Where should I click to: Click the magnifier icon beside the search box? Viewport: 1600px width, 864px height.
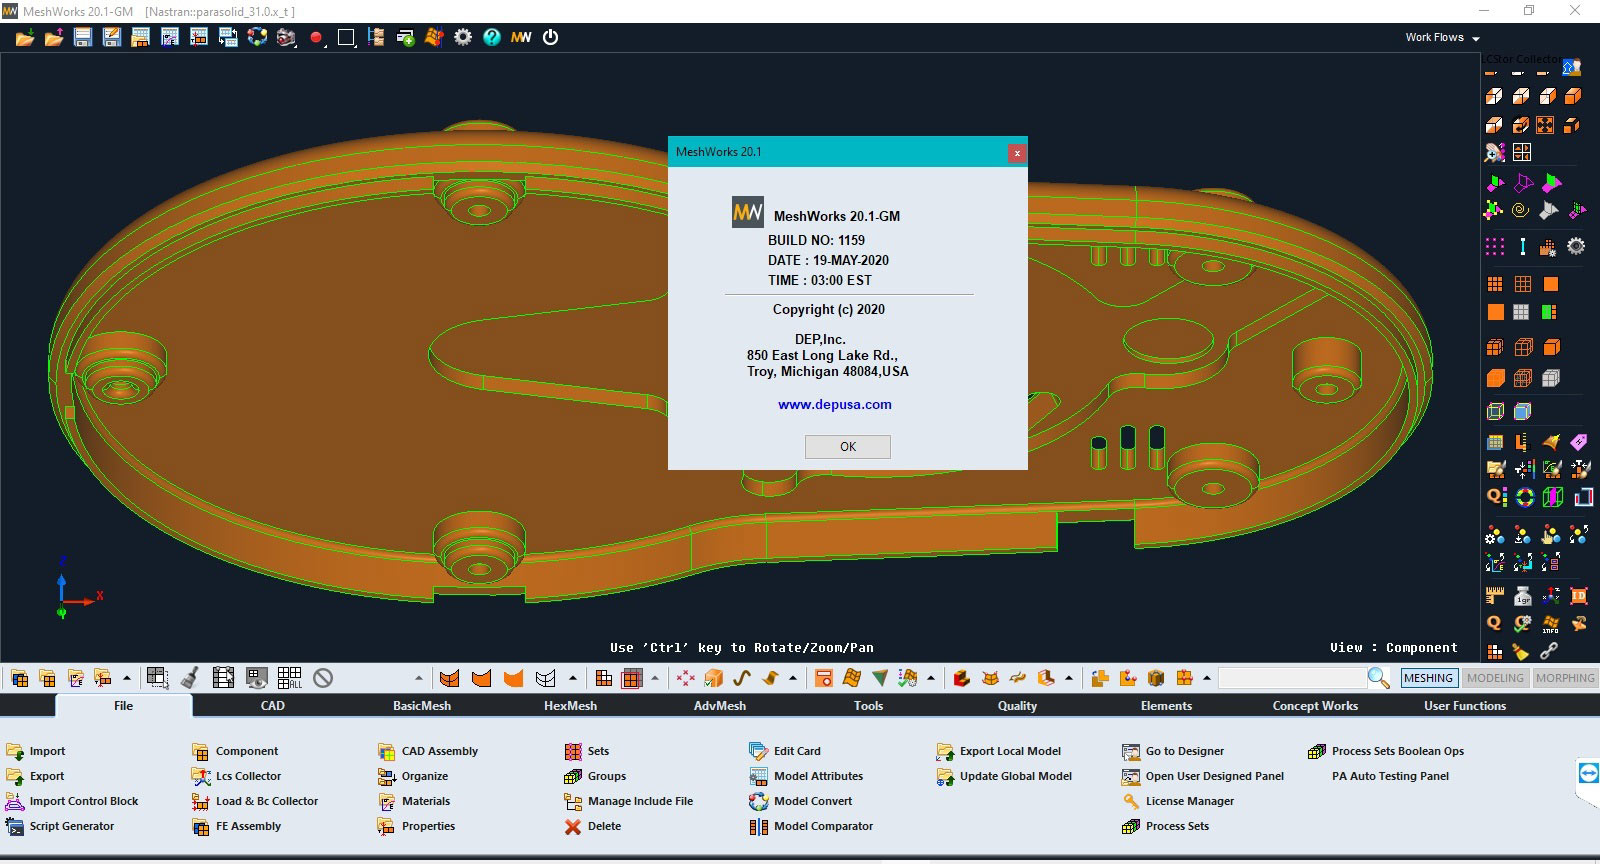pos(1378,678)
